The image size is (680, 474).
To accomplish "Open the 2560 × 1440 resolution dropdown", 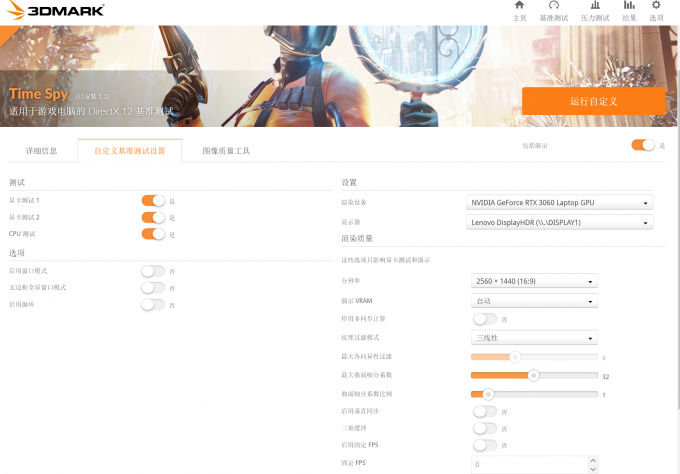I will click(534, 281).
